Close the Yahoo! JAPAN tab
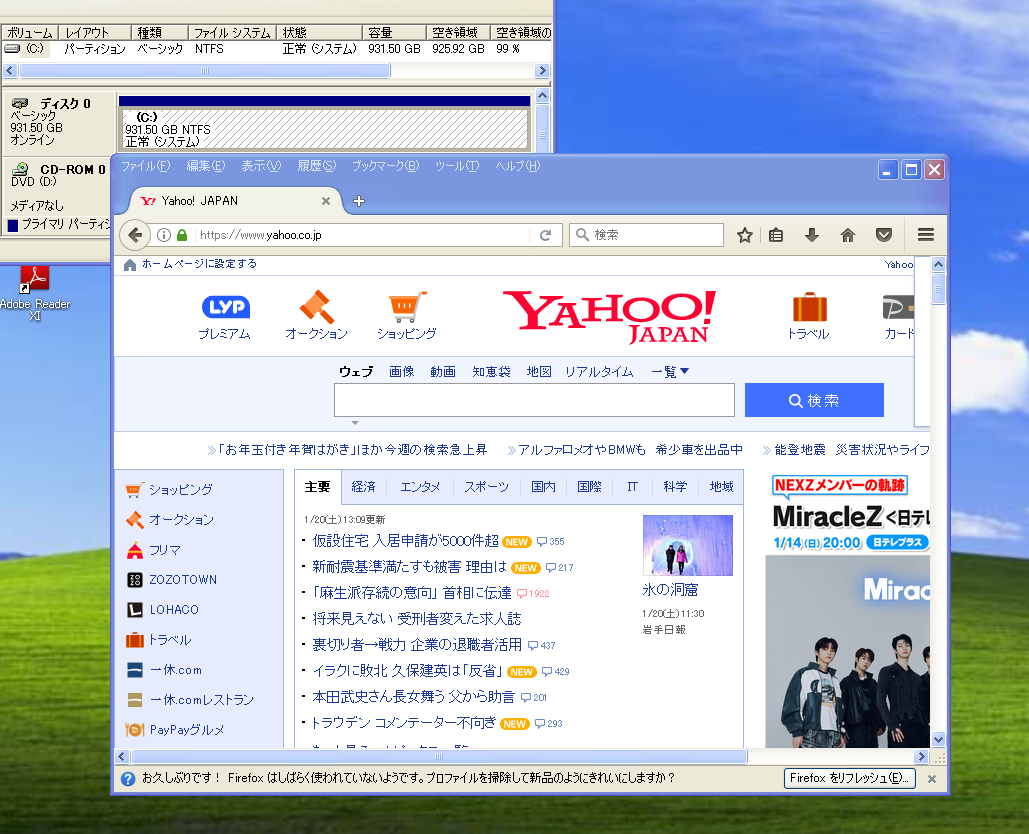1029x834 pixels. click(326, 201)
